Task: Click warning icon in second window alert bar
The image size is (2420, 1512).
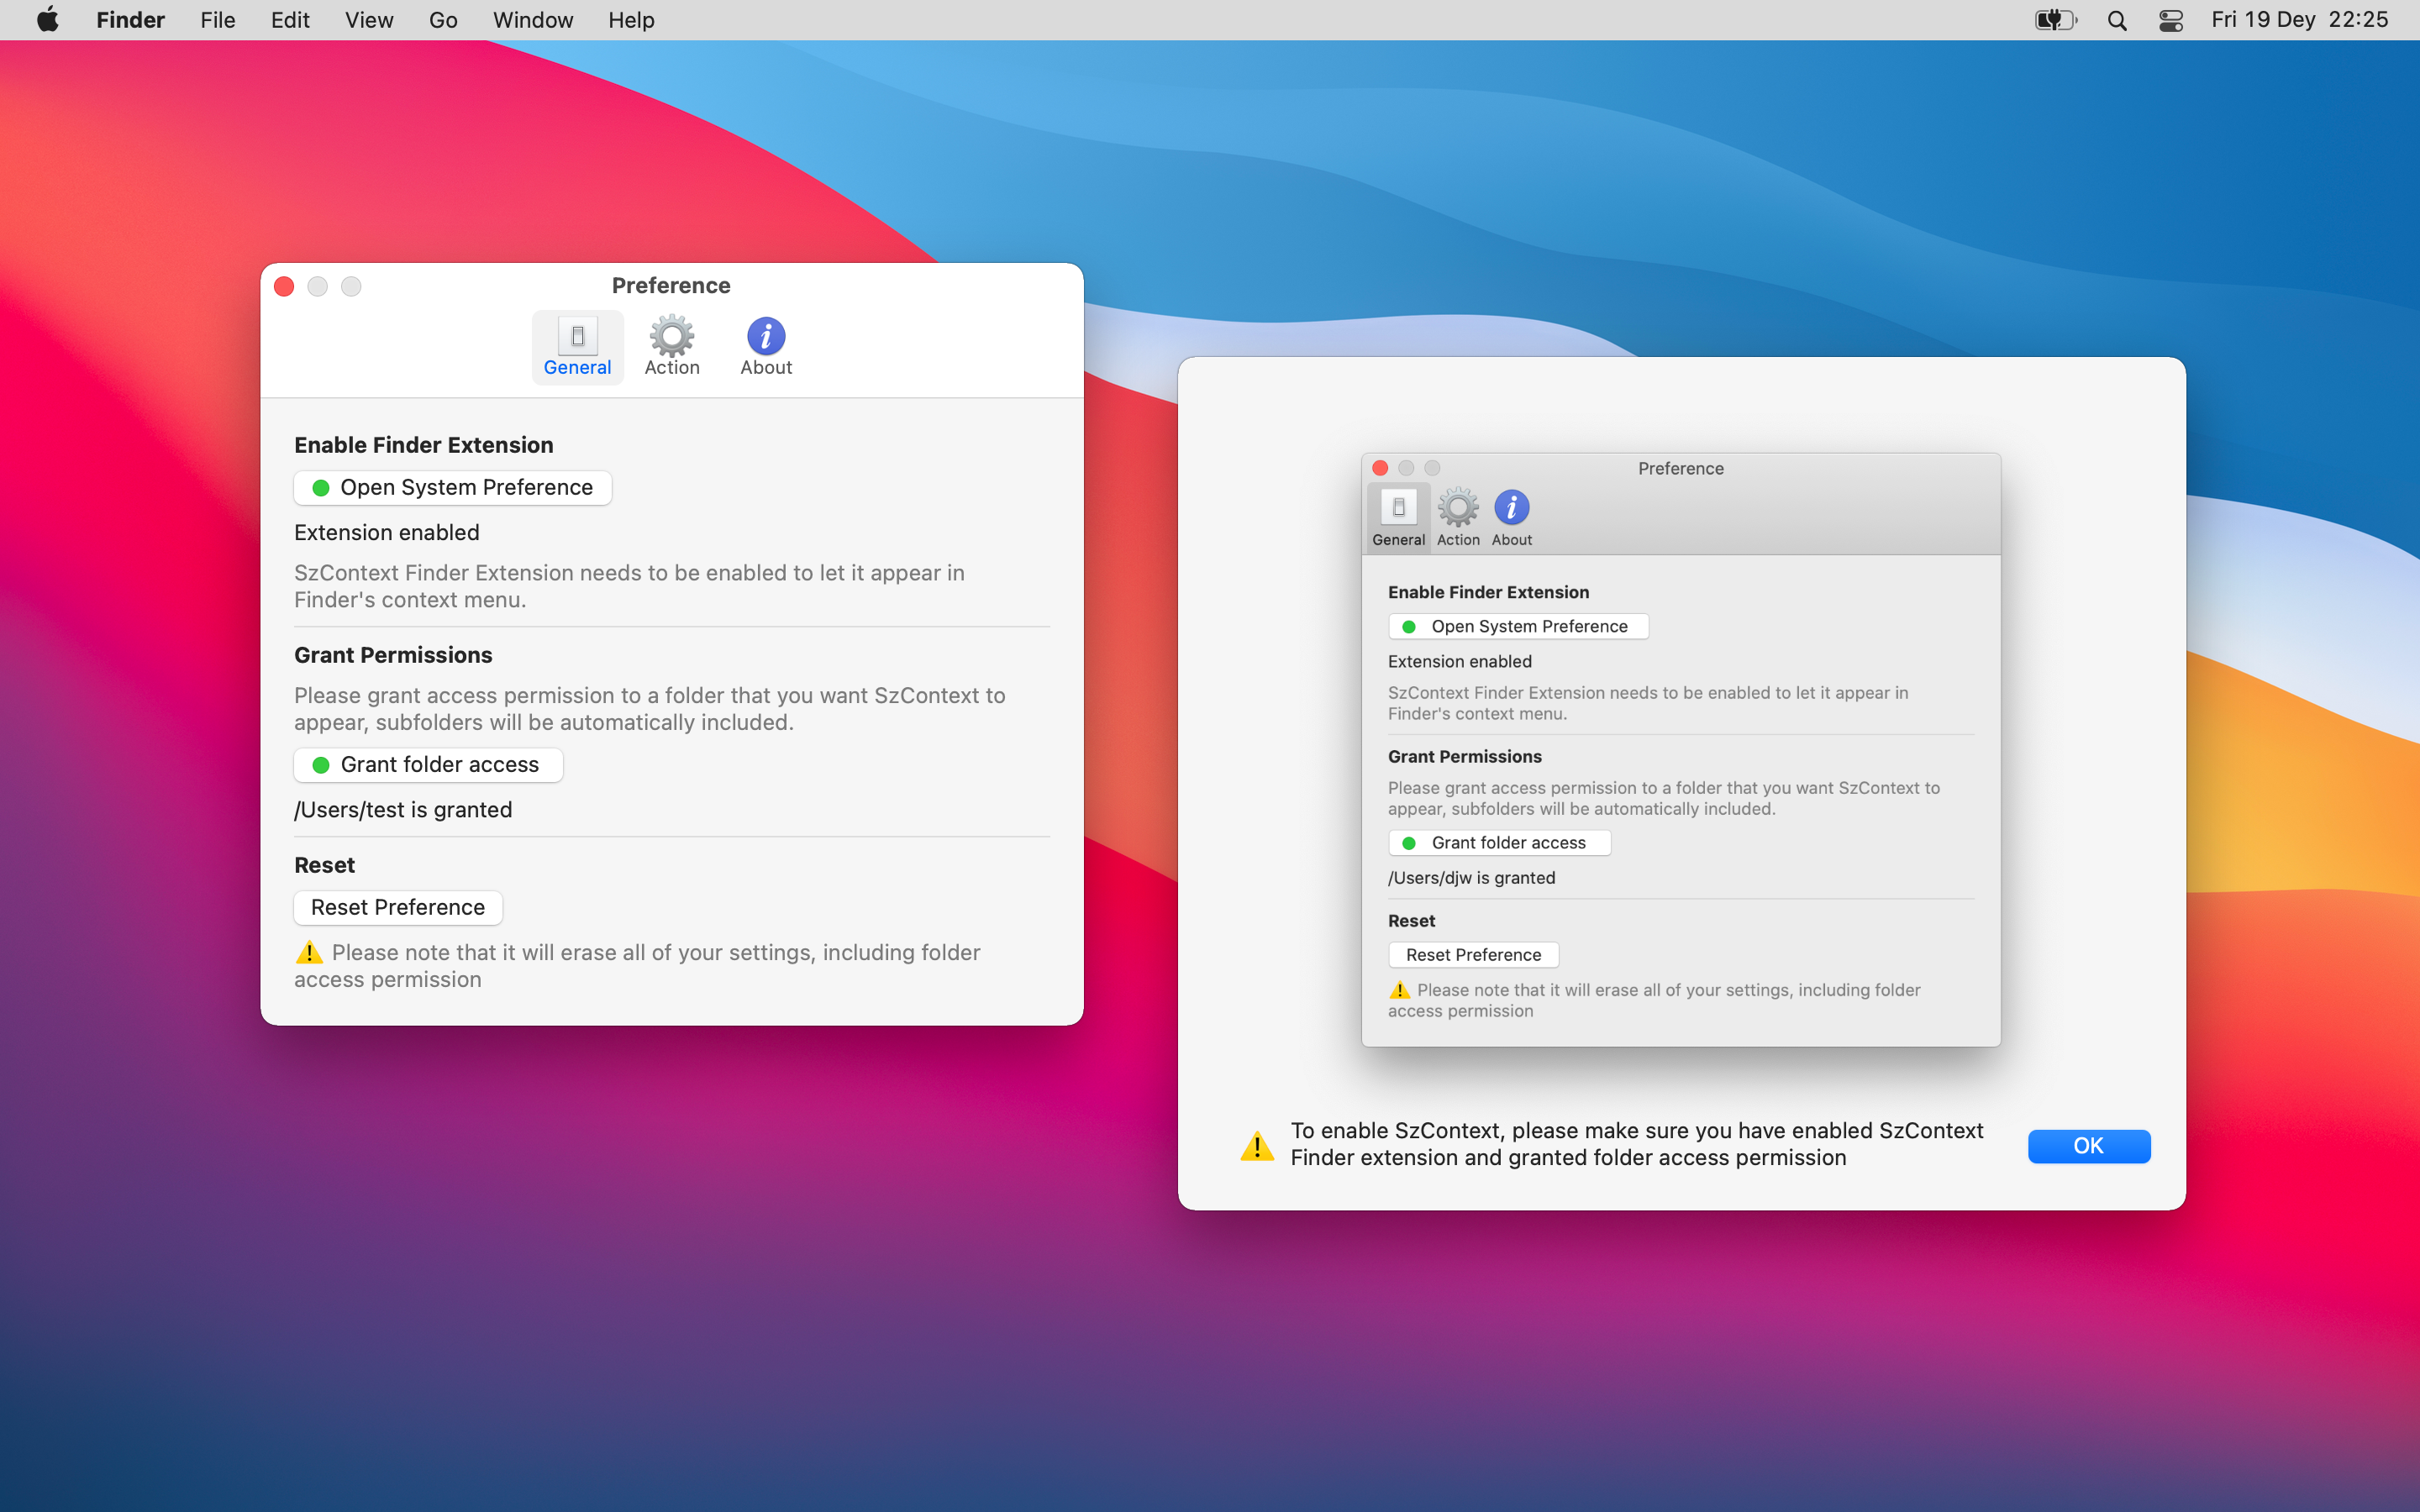Action: tap(1255, 1144)
